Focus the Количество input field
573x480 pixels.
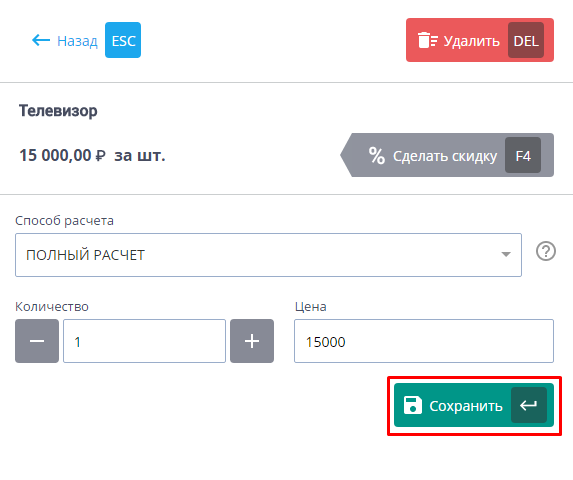[144, 341]
